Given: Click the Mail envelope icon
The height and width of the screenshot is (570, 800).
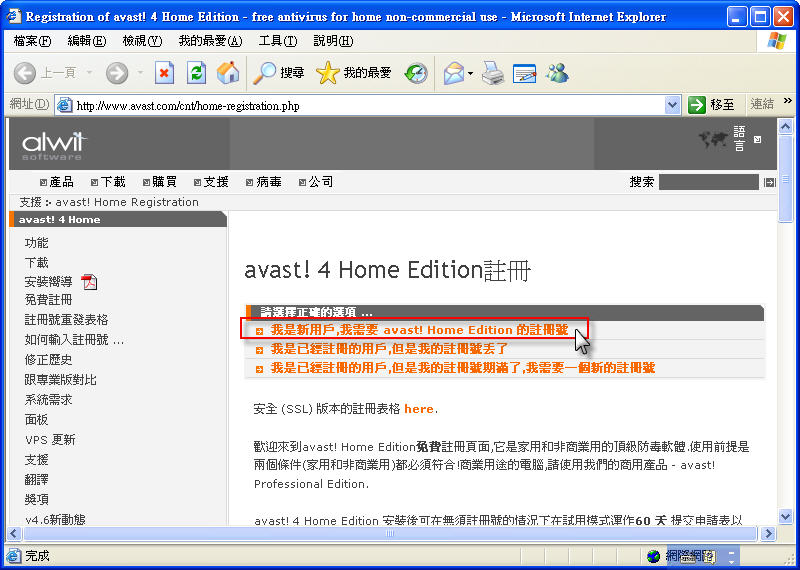Looking at the screenshot, I should [x=454, y=73].
